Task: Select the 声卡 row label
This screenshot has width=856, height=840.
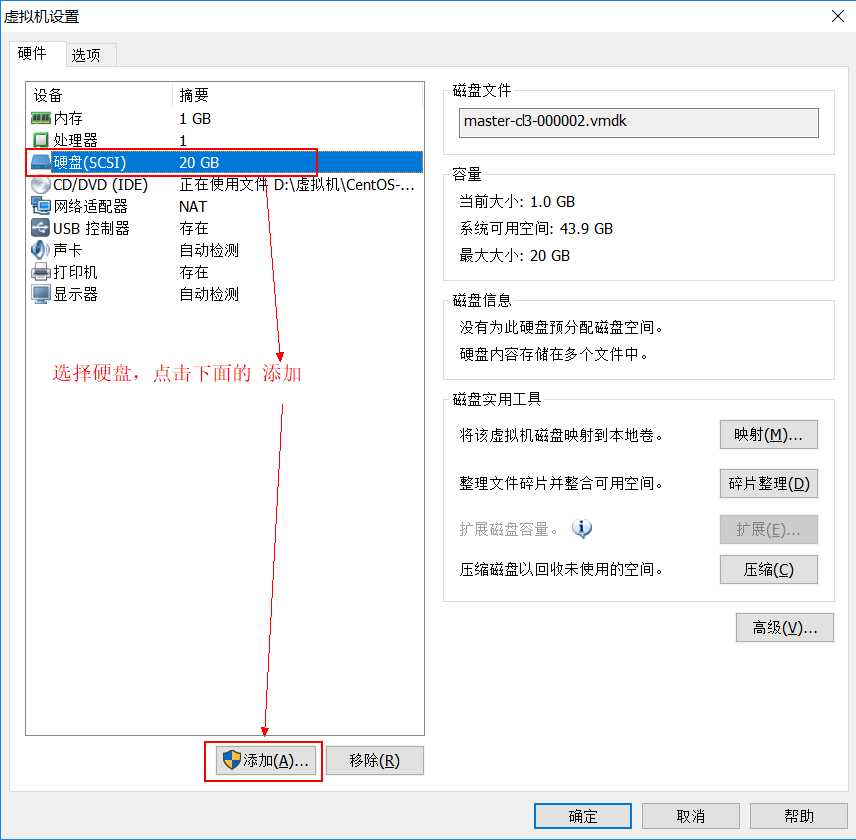Action: tap(68, 250)
